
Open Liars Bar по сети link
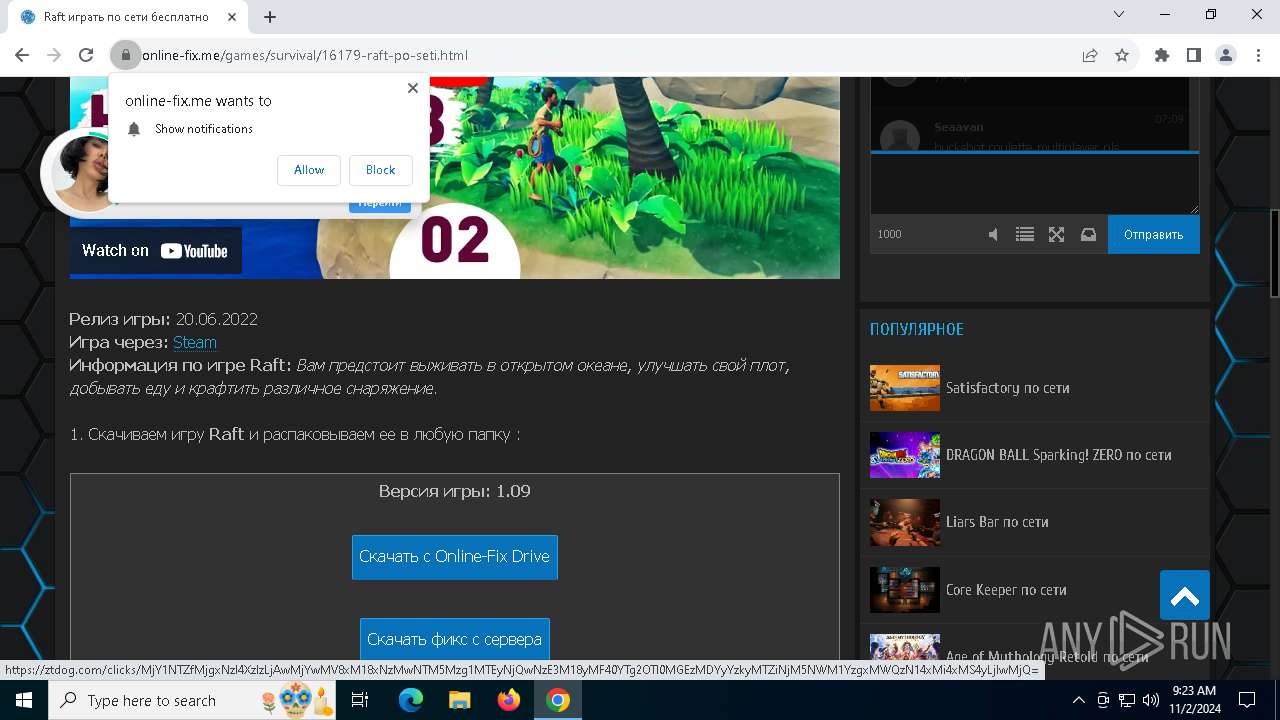tap(997, 522)
